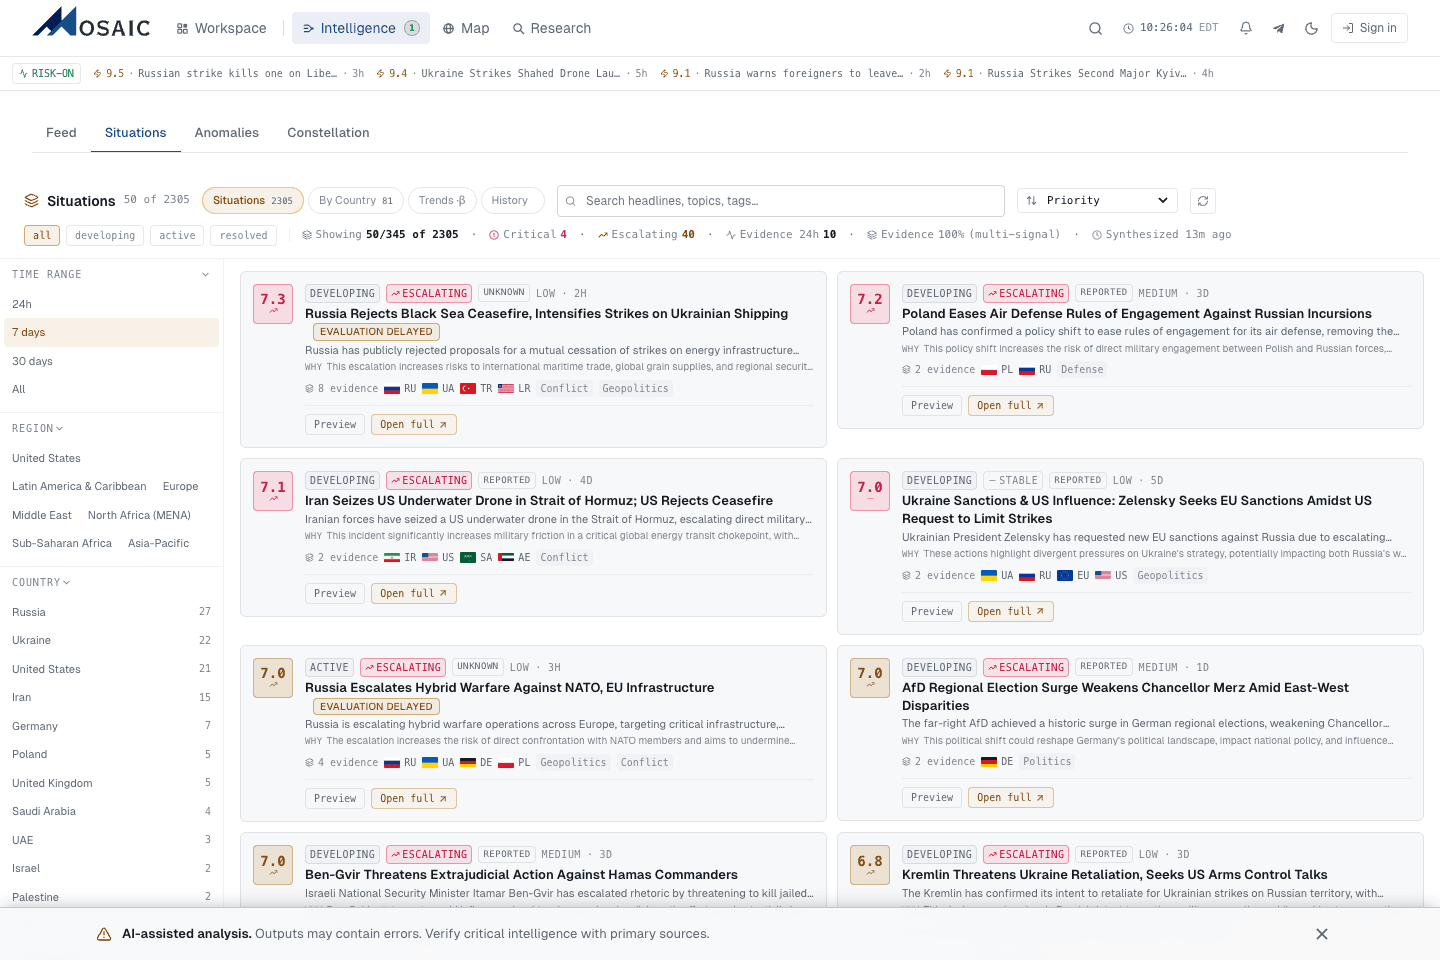The width and height of the screenshot is (1440, 960).
Task: Click the 7.3 priority score badge
Action: (273, 302)
